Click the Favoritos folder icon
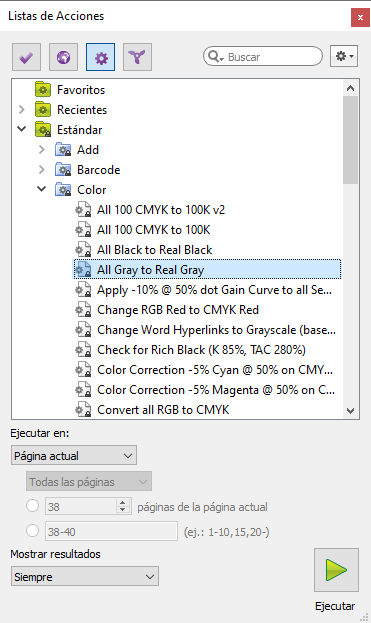Image resolution: width=371 pixels, height=623 pixels. coord(43,90)
